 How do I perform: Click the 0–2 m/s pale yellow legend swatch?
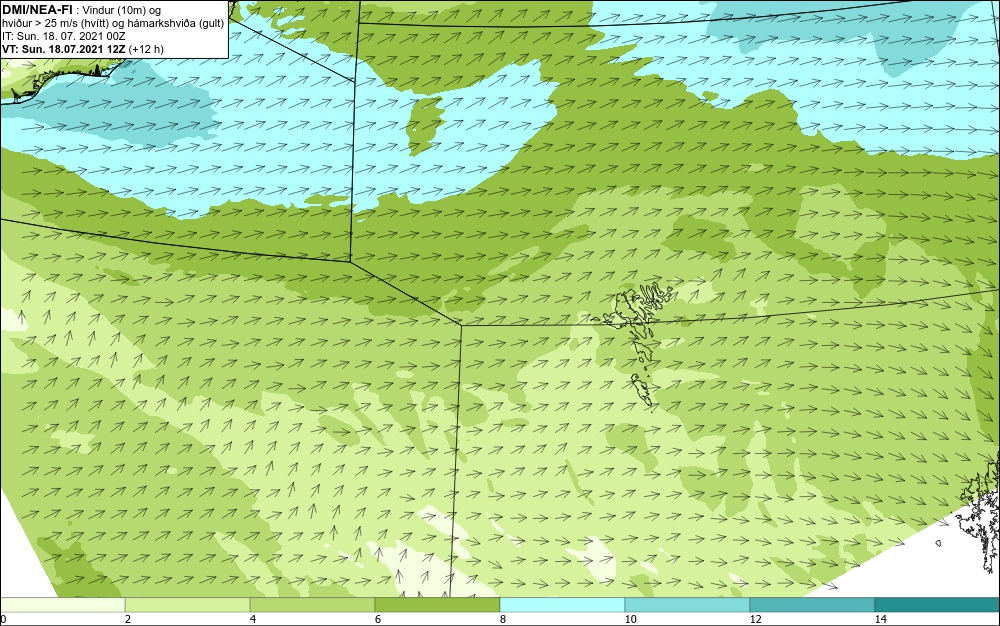tap(62, 605)
